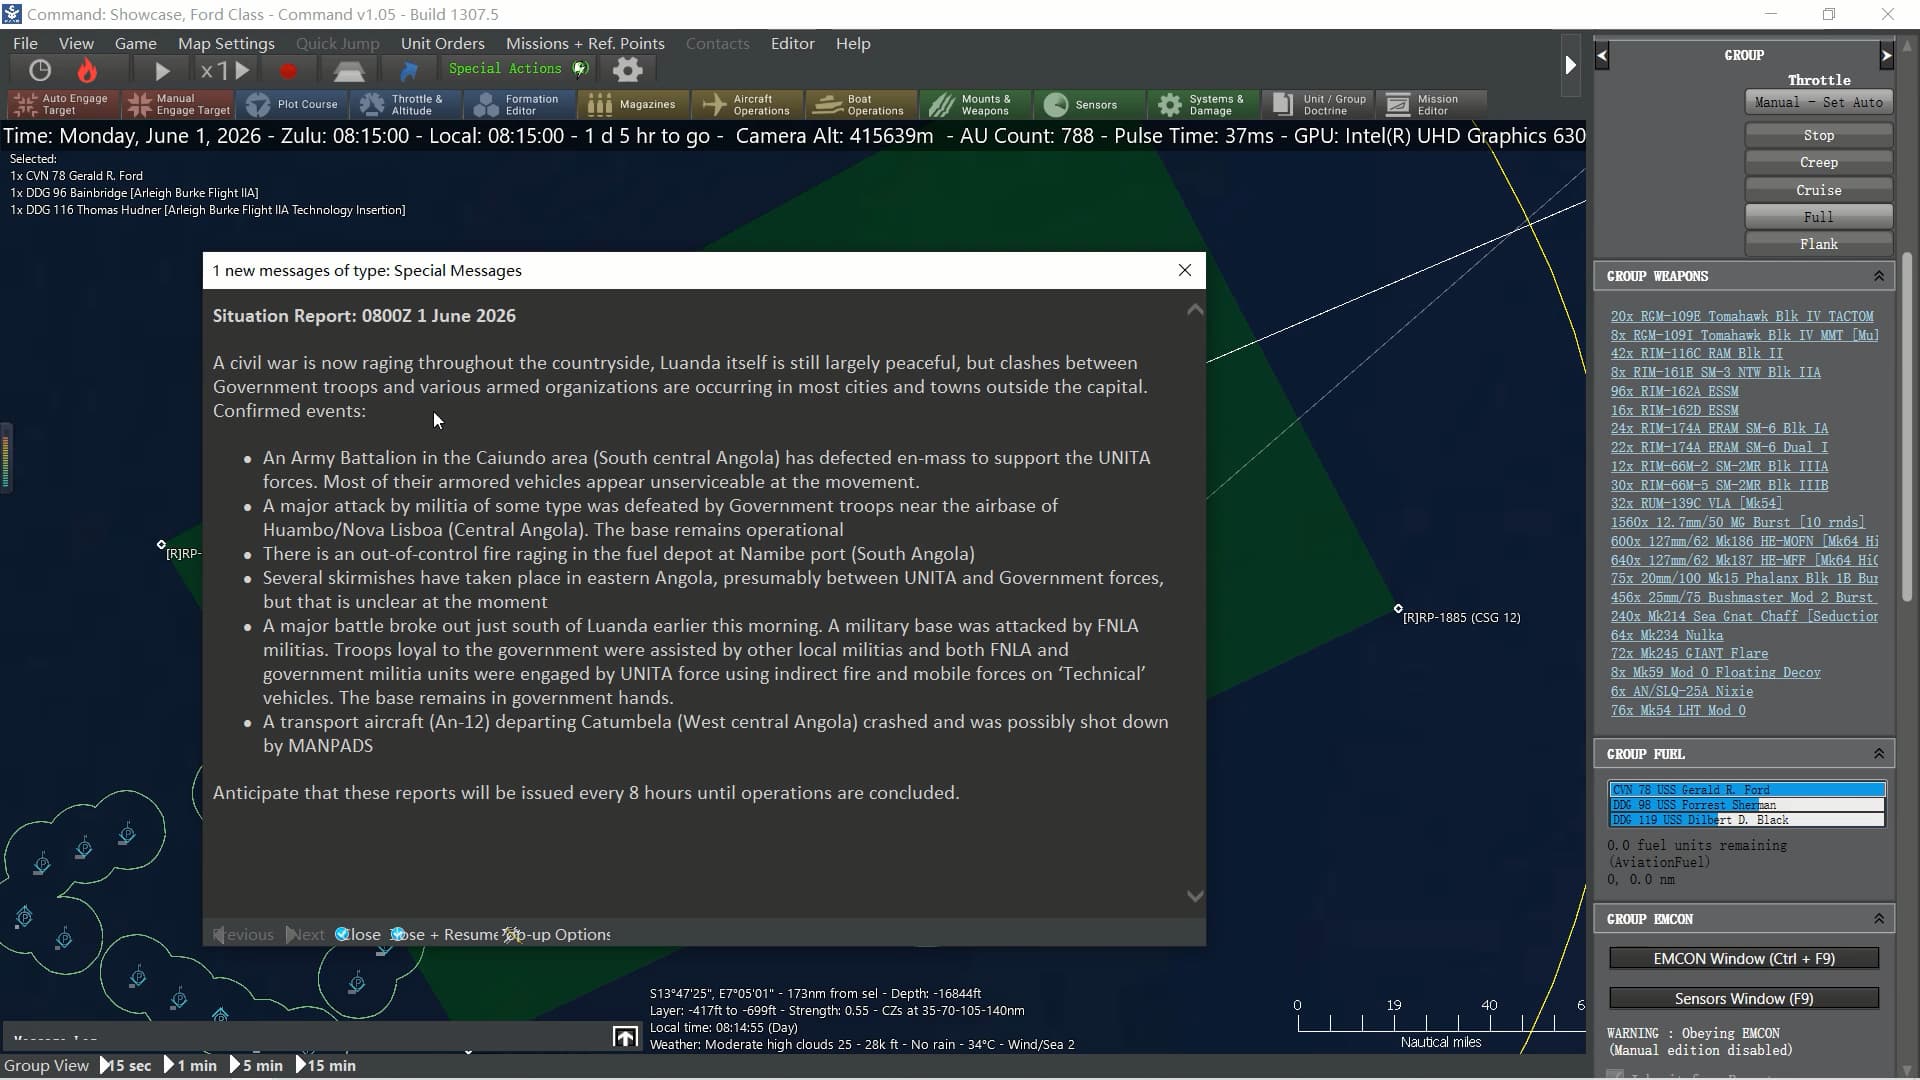Click the red flame icon in toolbar
Screen dimensions: 1920x1080
point(88,70)
